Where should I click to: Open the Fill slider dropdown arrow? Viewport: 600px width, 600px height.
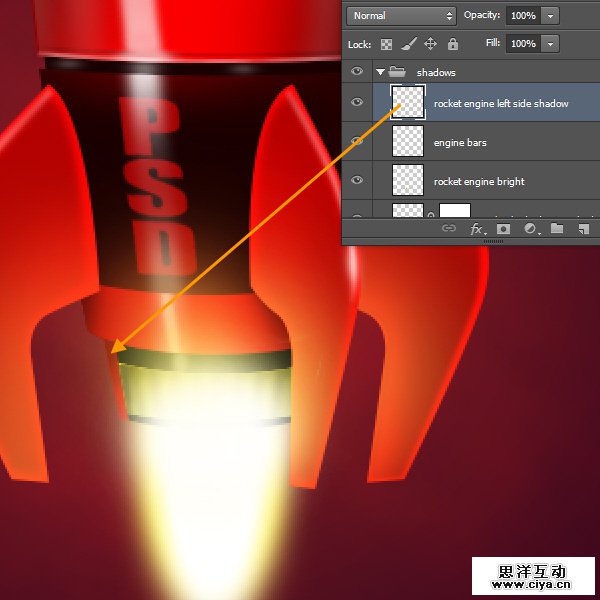551,44
